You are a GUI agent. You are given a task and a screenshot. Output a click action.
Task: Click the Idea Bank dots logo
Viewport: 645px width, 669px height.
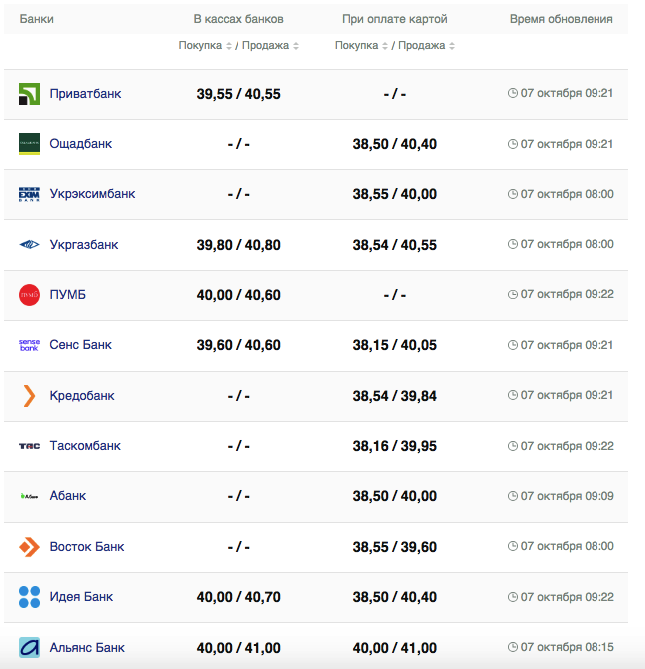click(x=29, y=597)
